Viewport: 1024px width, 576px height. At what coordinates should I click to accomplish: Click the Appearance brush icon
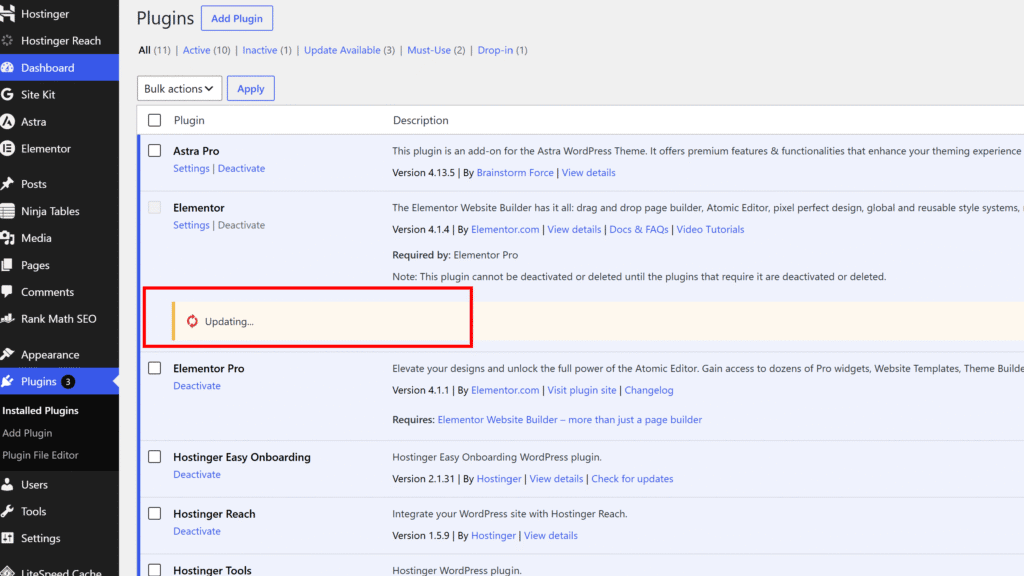tap(7, 354)
